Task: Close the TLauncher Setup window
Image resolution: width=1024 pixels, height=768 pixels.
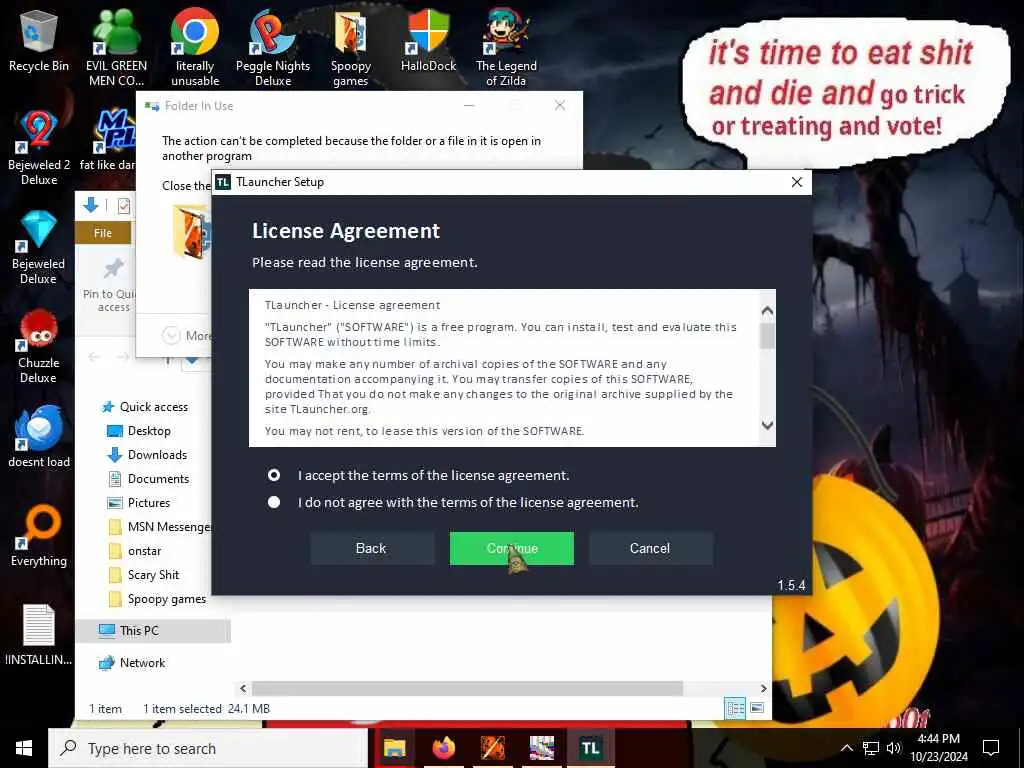Action: (x=797, y=182)
